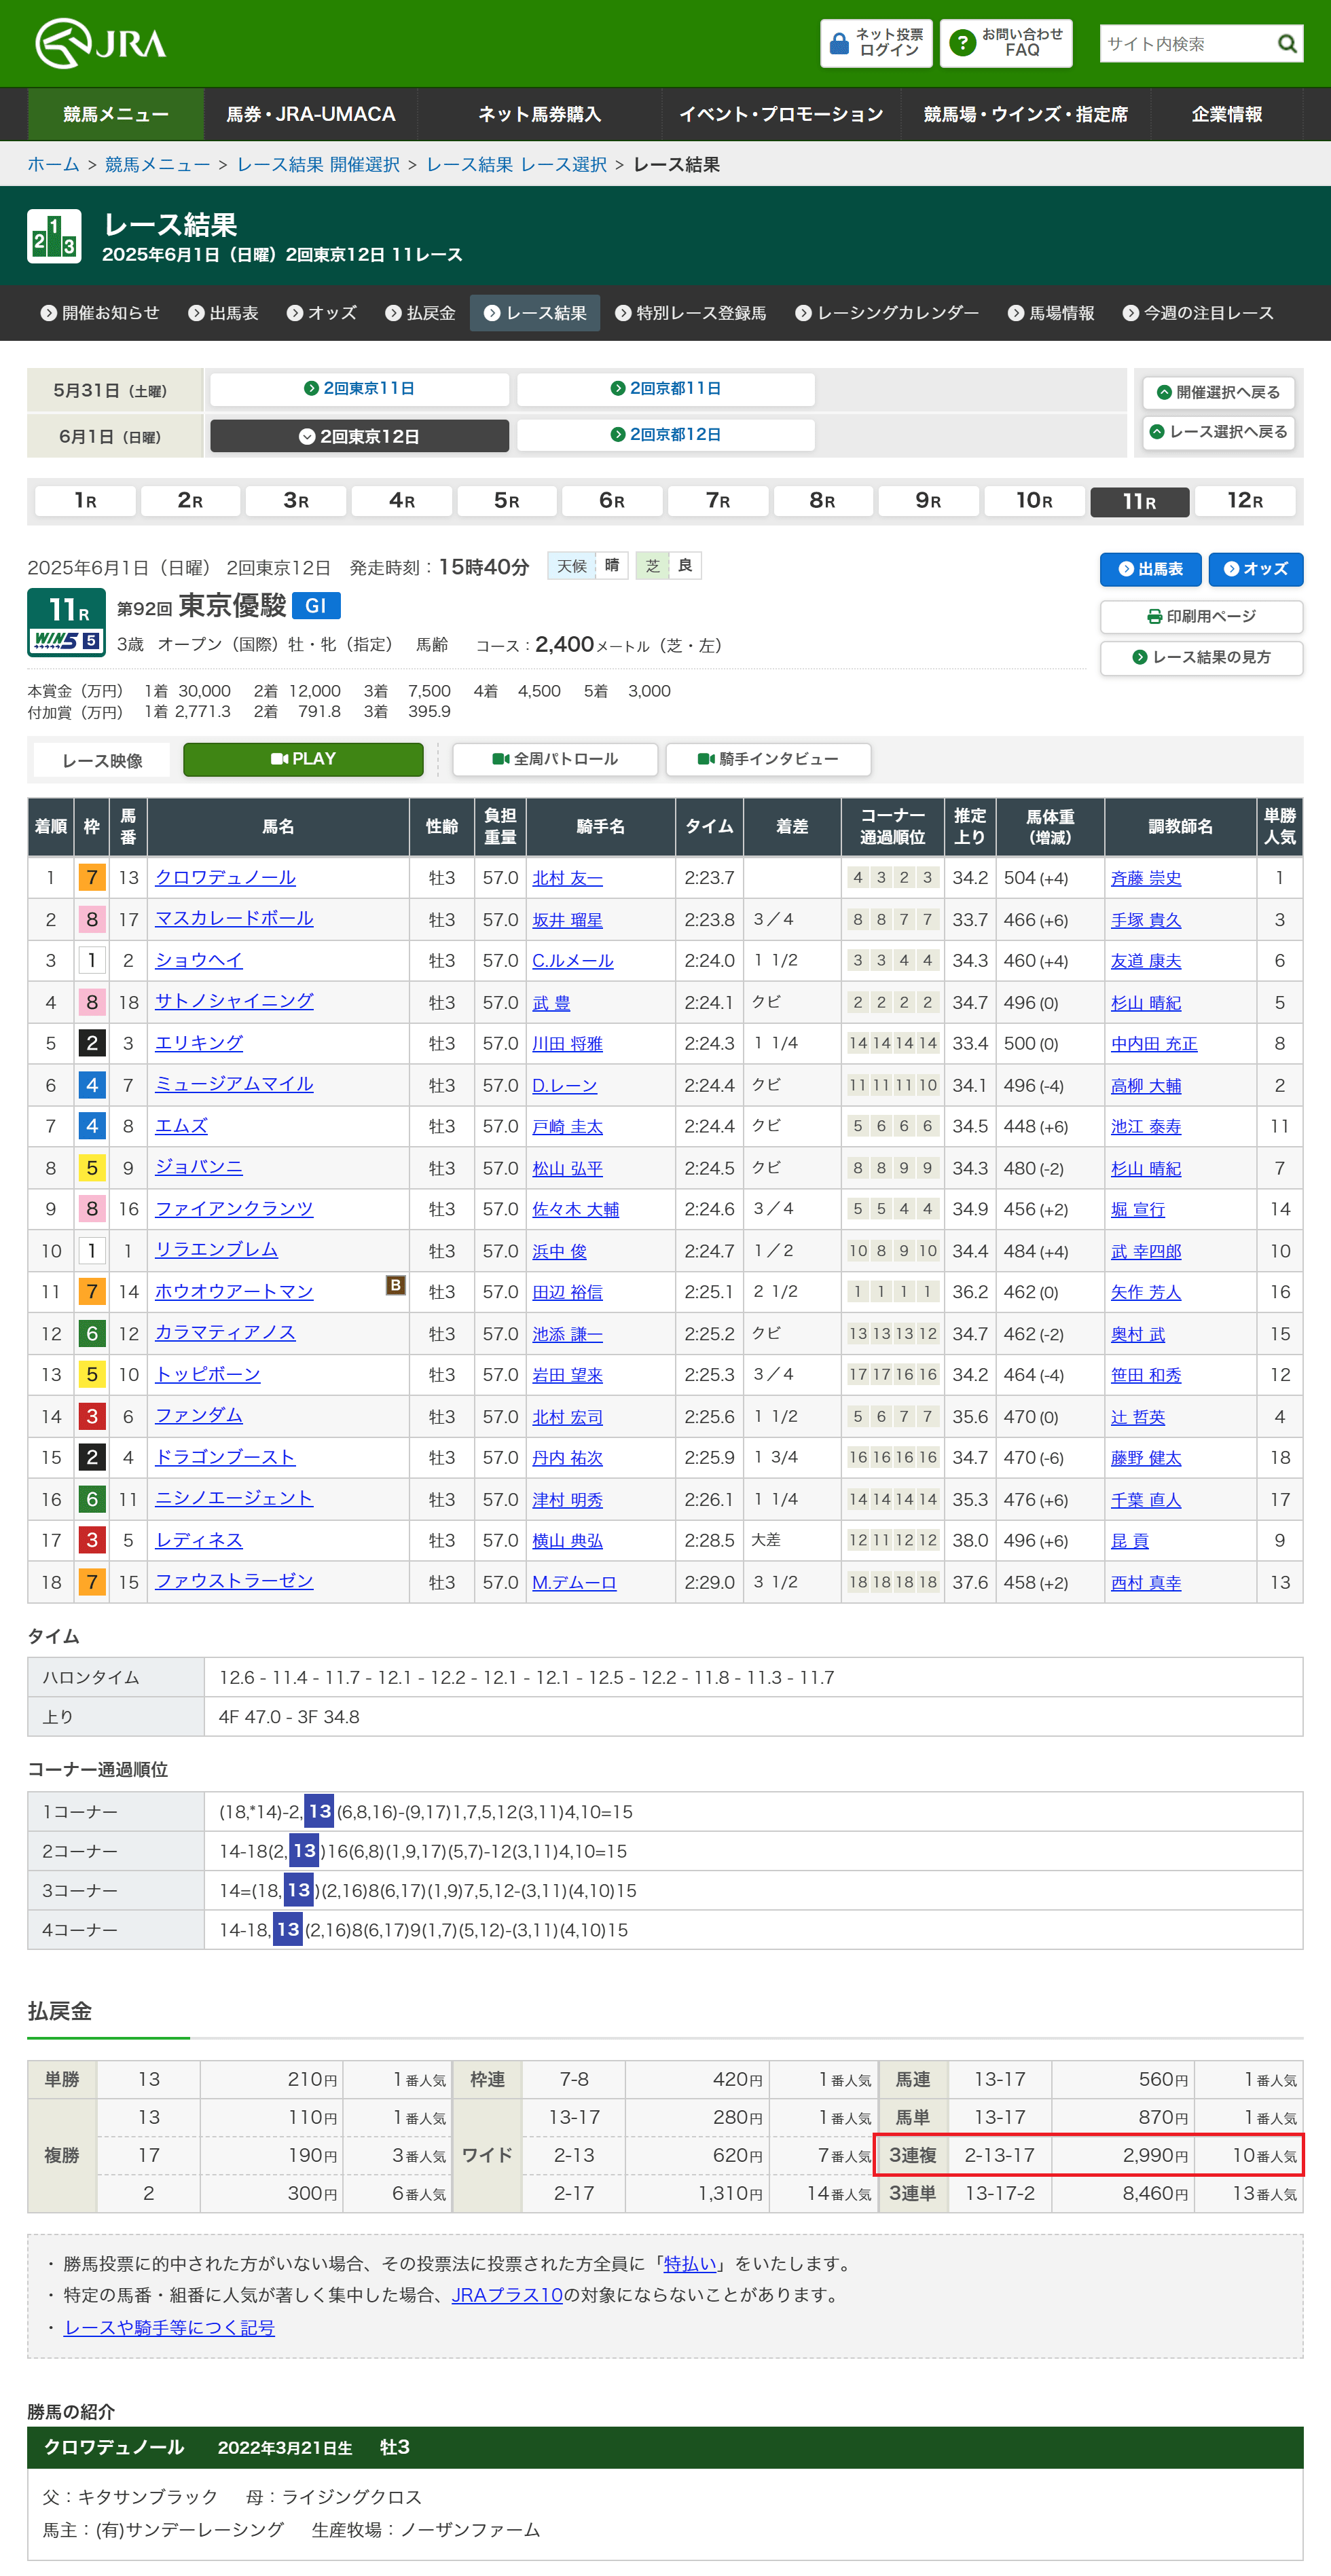Screen dimensions: 1331x2576
Task: Open jockey M.デムーロ link
Action: click(574, 1583)
